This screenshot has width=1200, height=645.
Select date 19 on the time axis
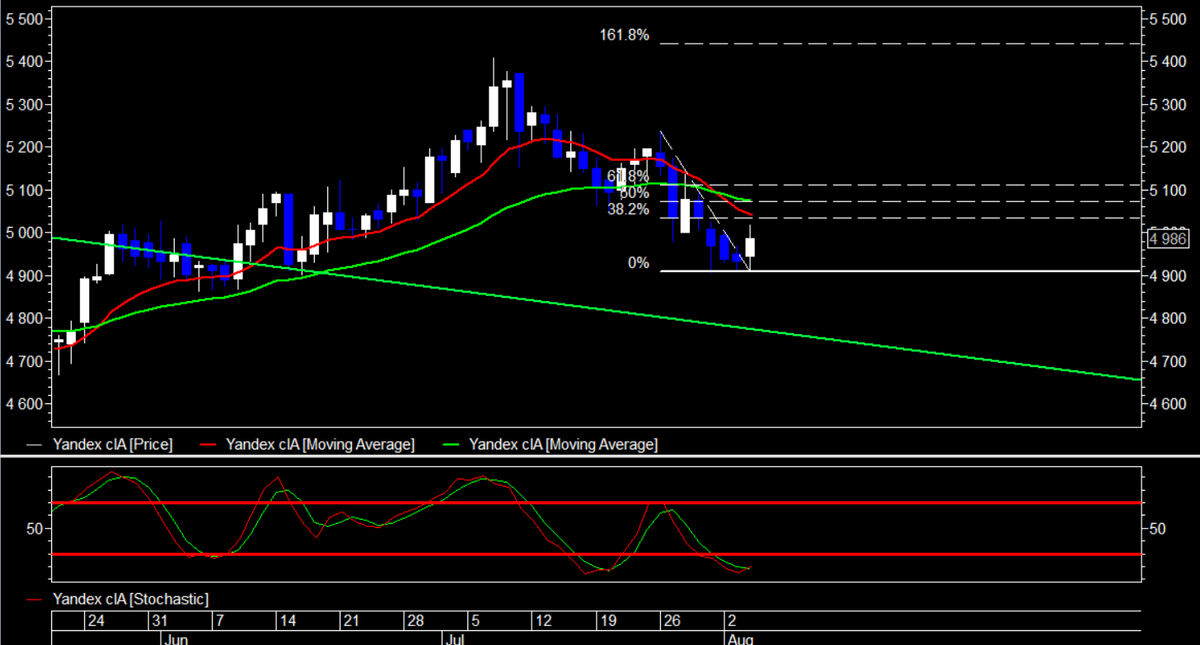pyautogui.click(x=607, y=621)
